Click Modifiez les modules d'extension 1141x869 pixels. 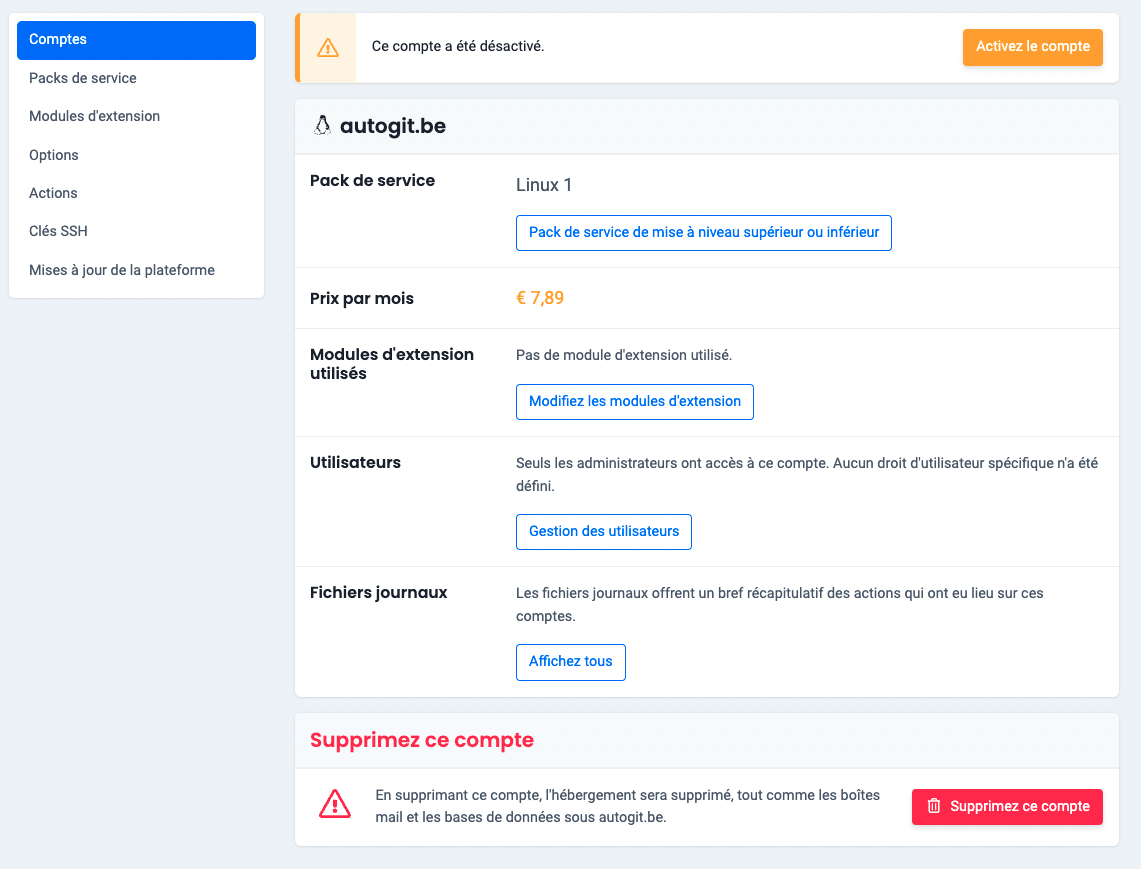(x=634, y=402)
